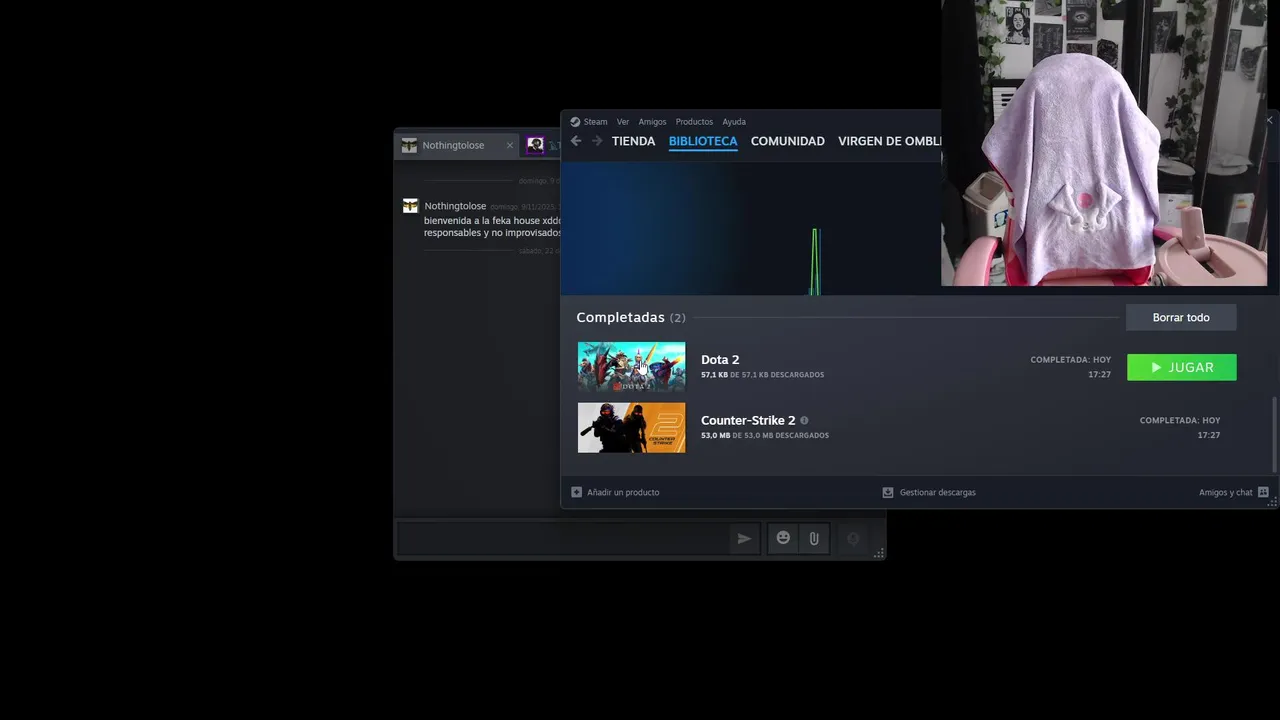
Task: Open the Amigos menu
Action: [652, 122]
